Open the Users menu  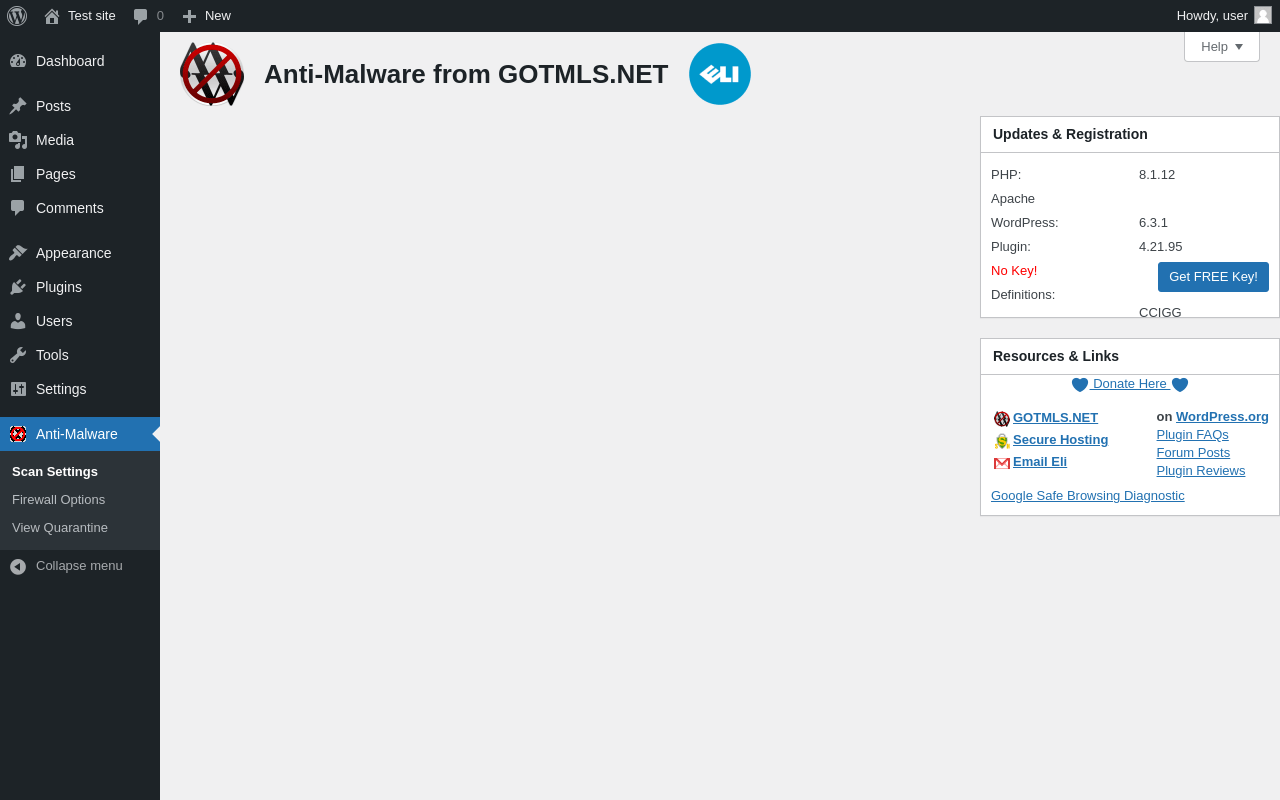click(x=80, y=321)
